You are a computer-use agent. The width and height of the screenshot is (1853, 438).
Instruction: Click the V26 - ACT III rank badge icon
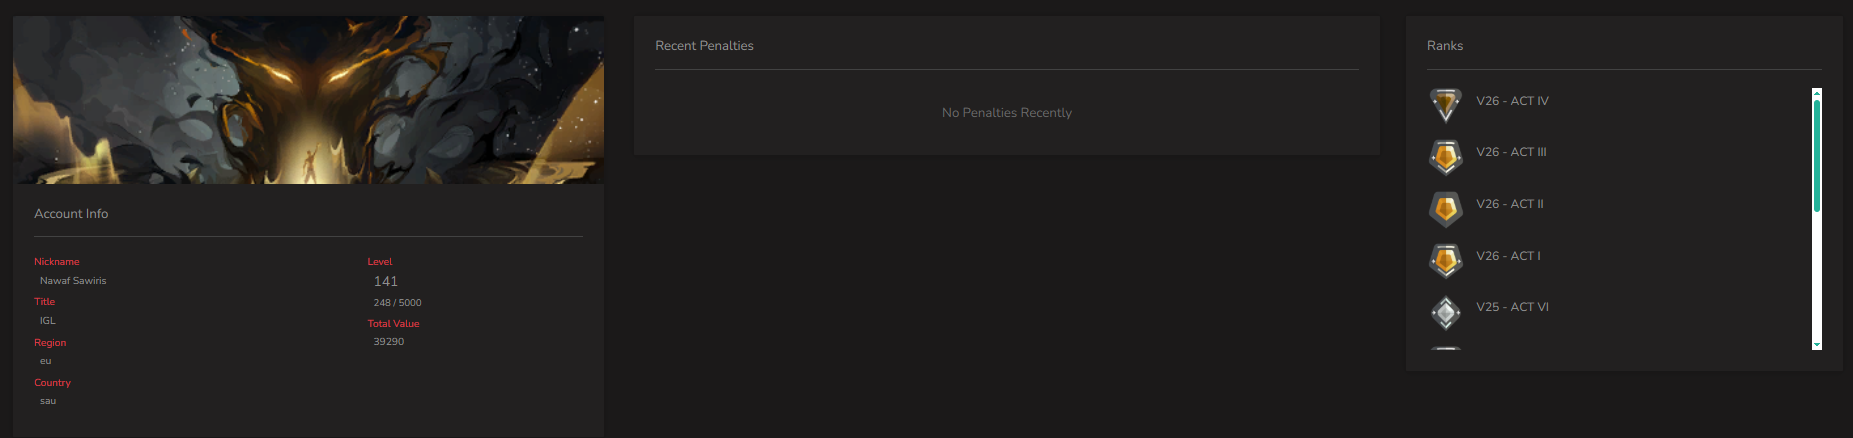pos(1445,156)
